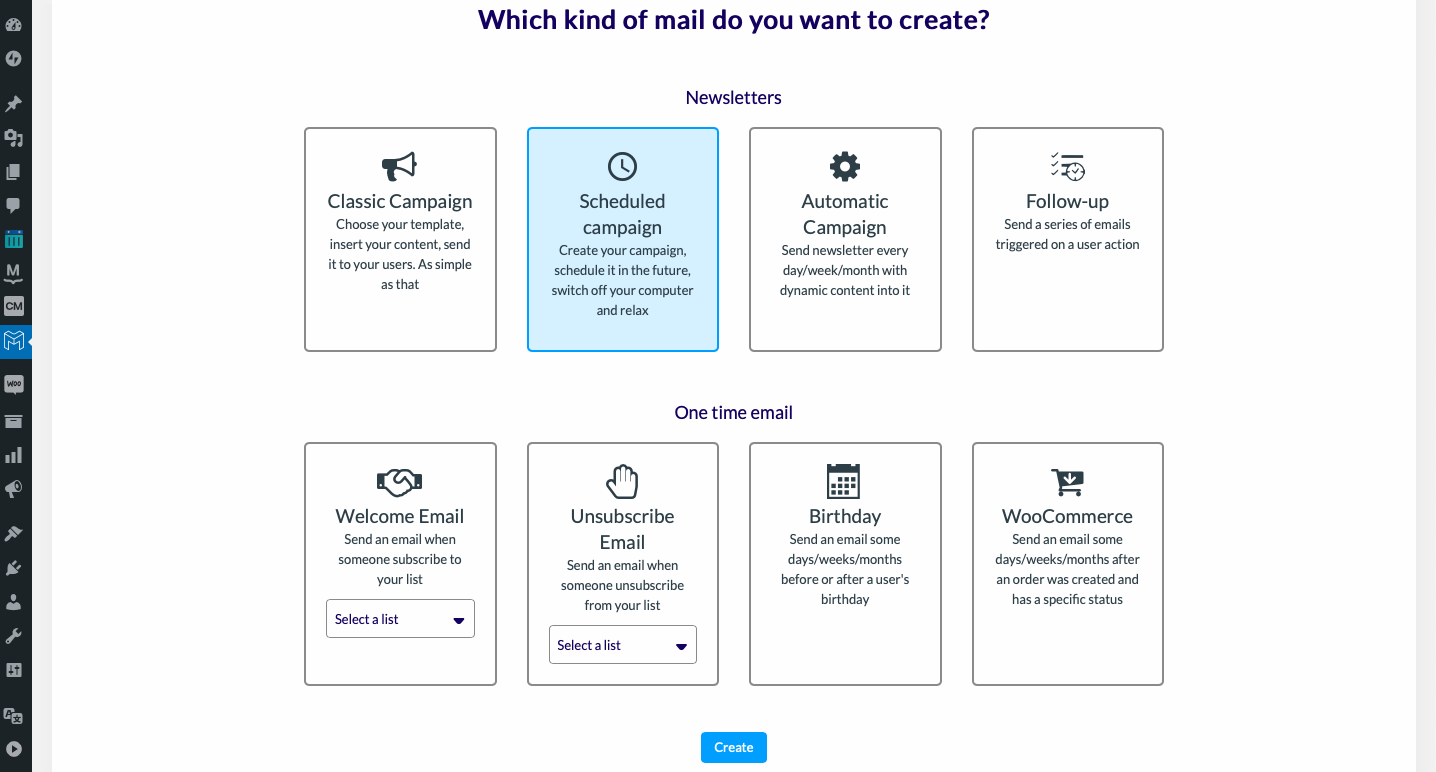The height and width of the screenshot is (772, 1436).
Task: Open Marketing megaphone sidebar icon
Action: point(14,489)
